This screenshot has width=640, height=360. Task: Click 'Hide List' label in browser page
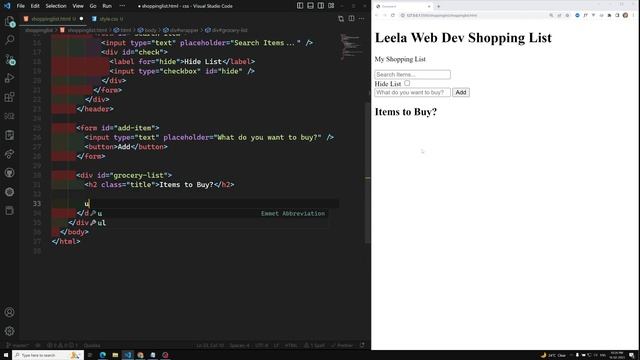(388, 84)
